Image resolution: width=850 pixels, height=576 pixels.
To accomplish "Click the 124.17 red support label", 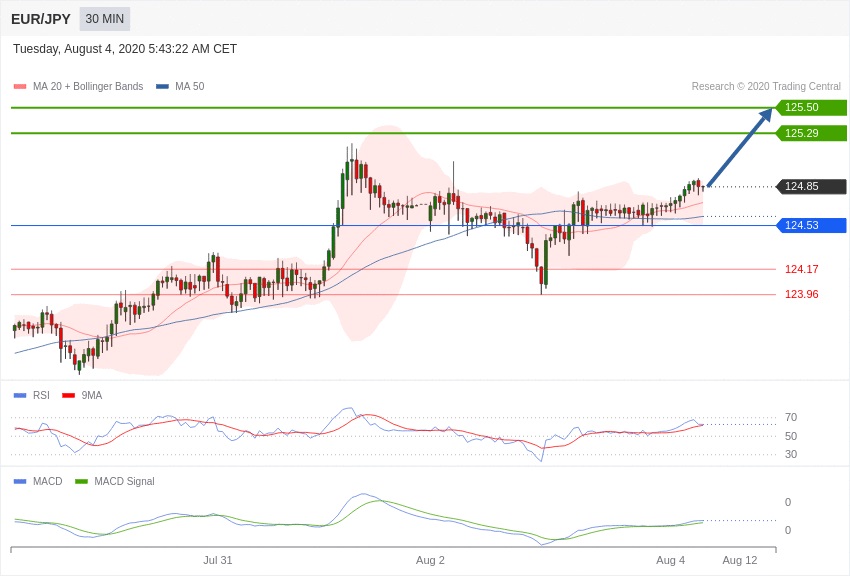I will [x=801, y=269].
